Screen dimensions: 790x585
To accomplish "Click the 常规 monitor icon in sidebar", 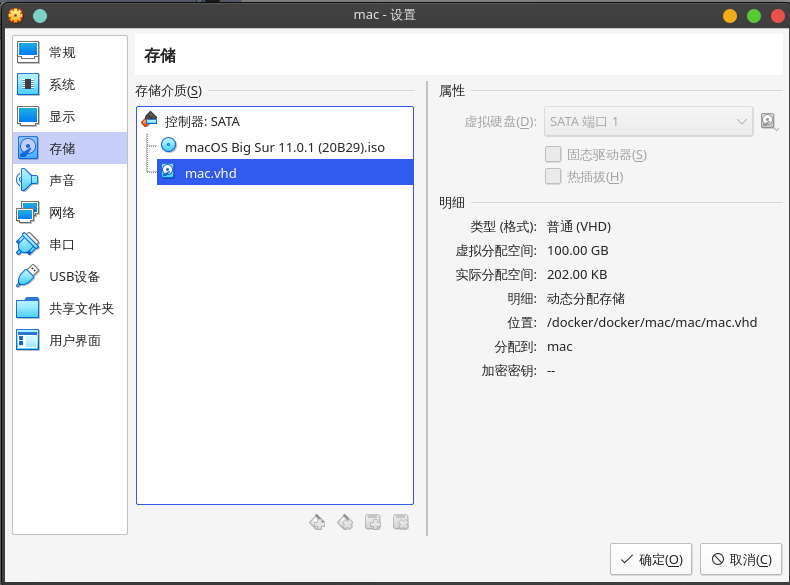I will [28, 52].
